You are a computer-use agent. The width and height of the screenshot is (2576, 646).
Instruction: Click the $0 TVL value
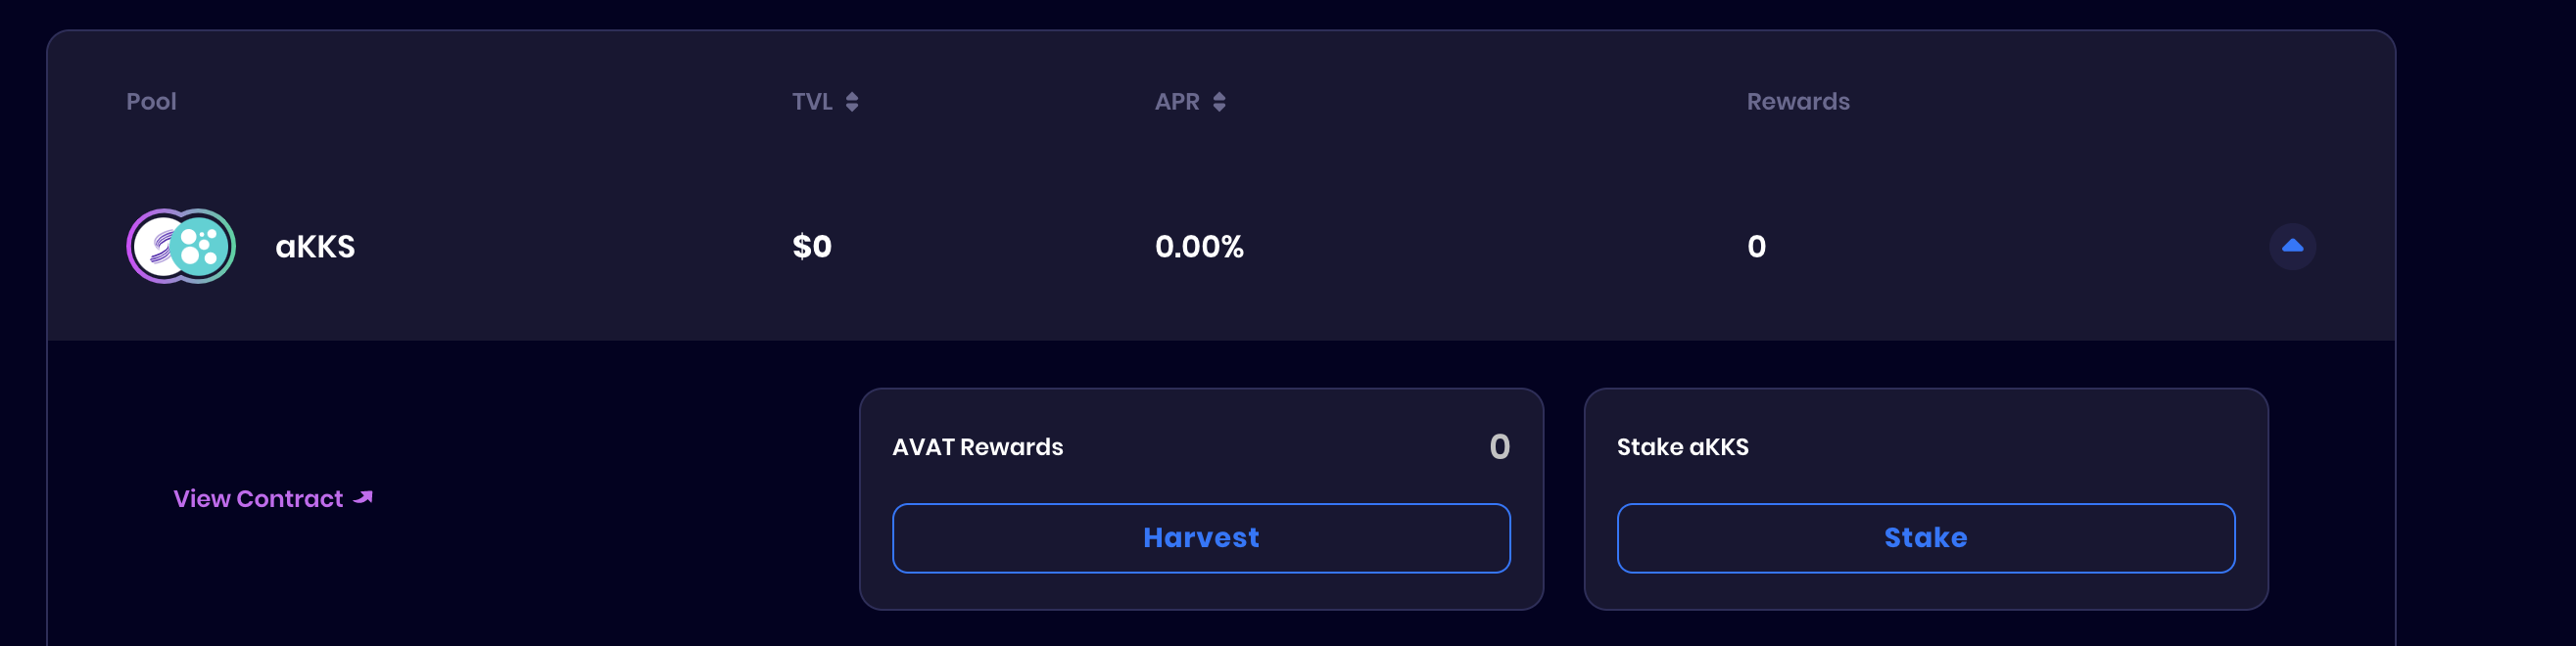(x=811, y=246)
